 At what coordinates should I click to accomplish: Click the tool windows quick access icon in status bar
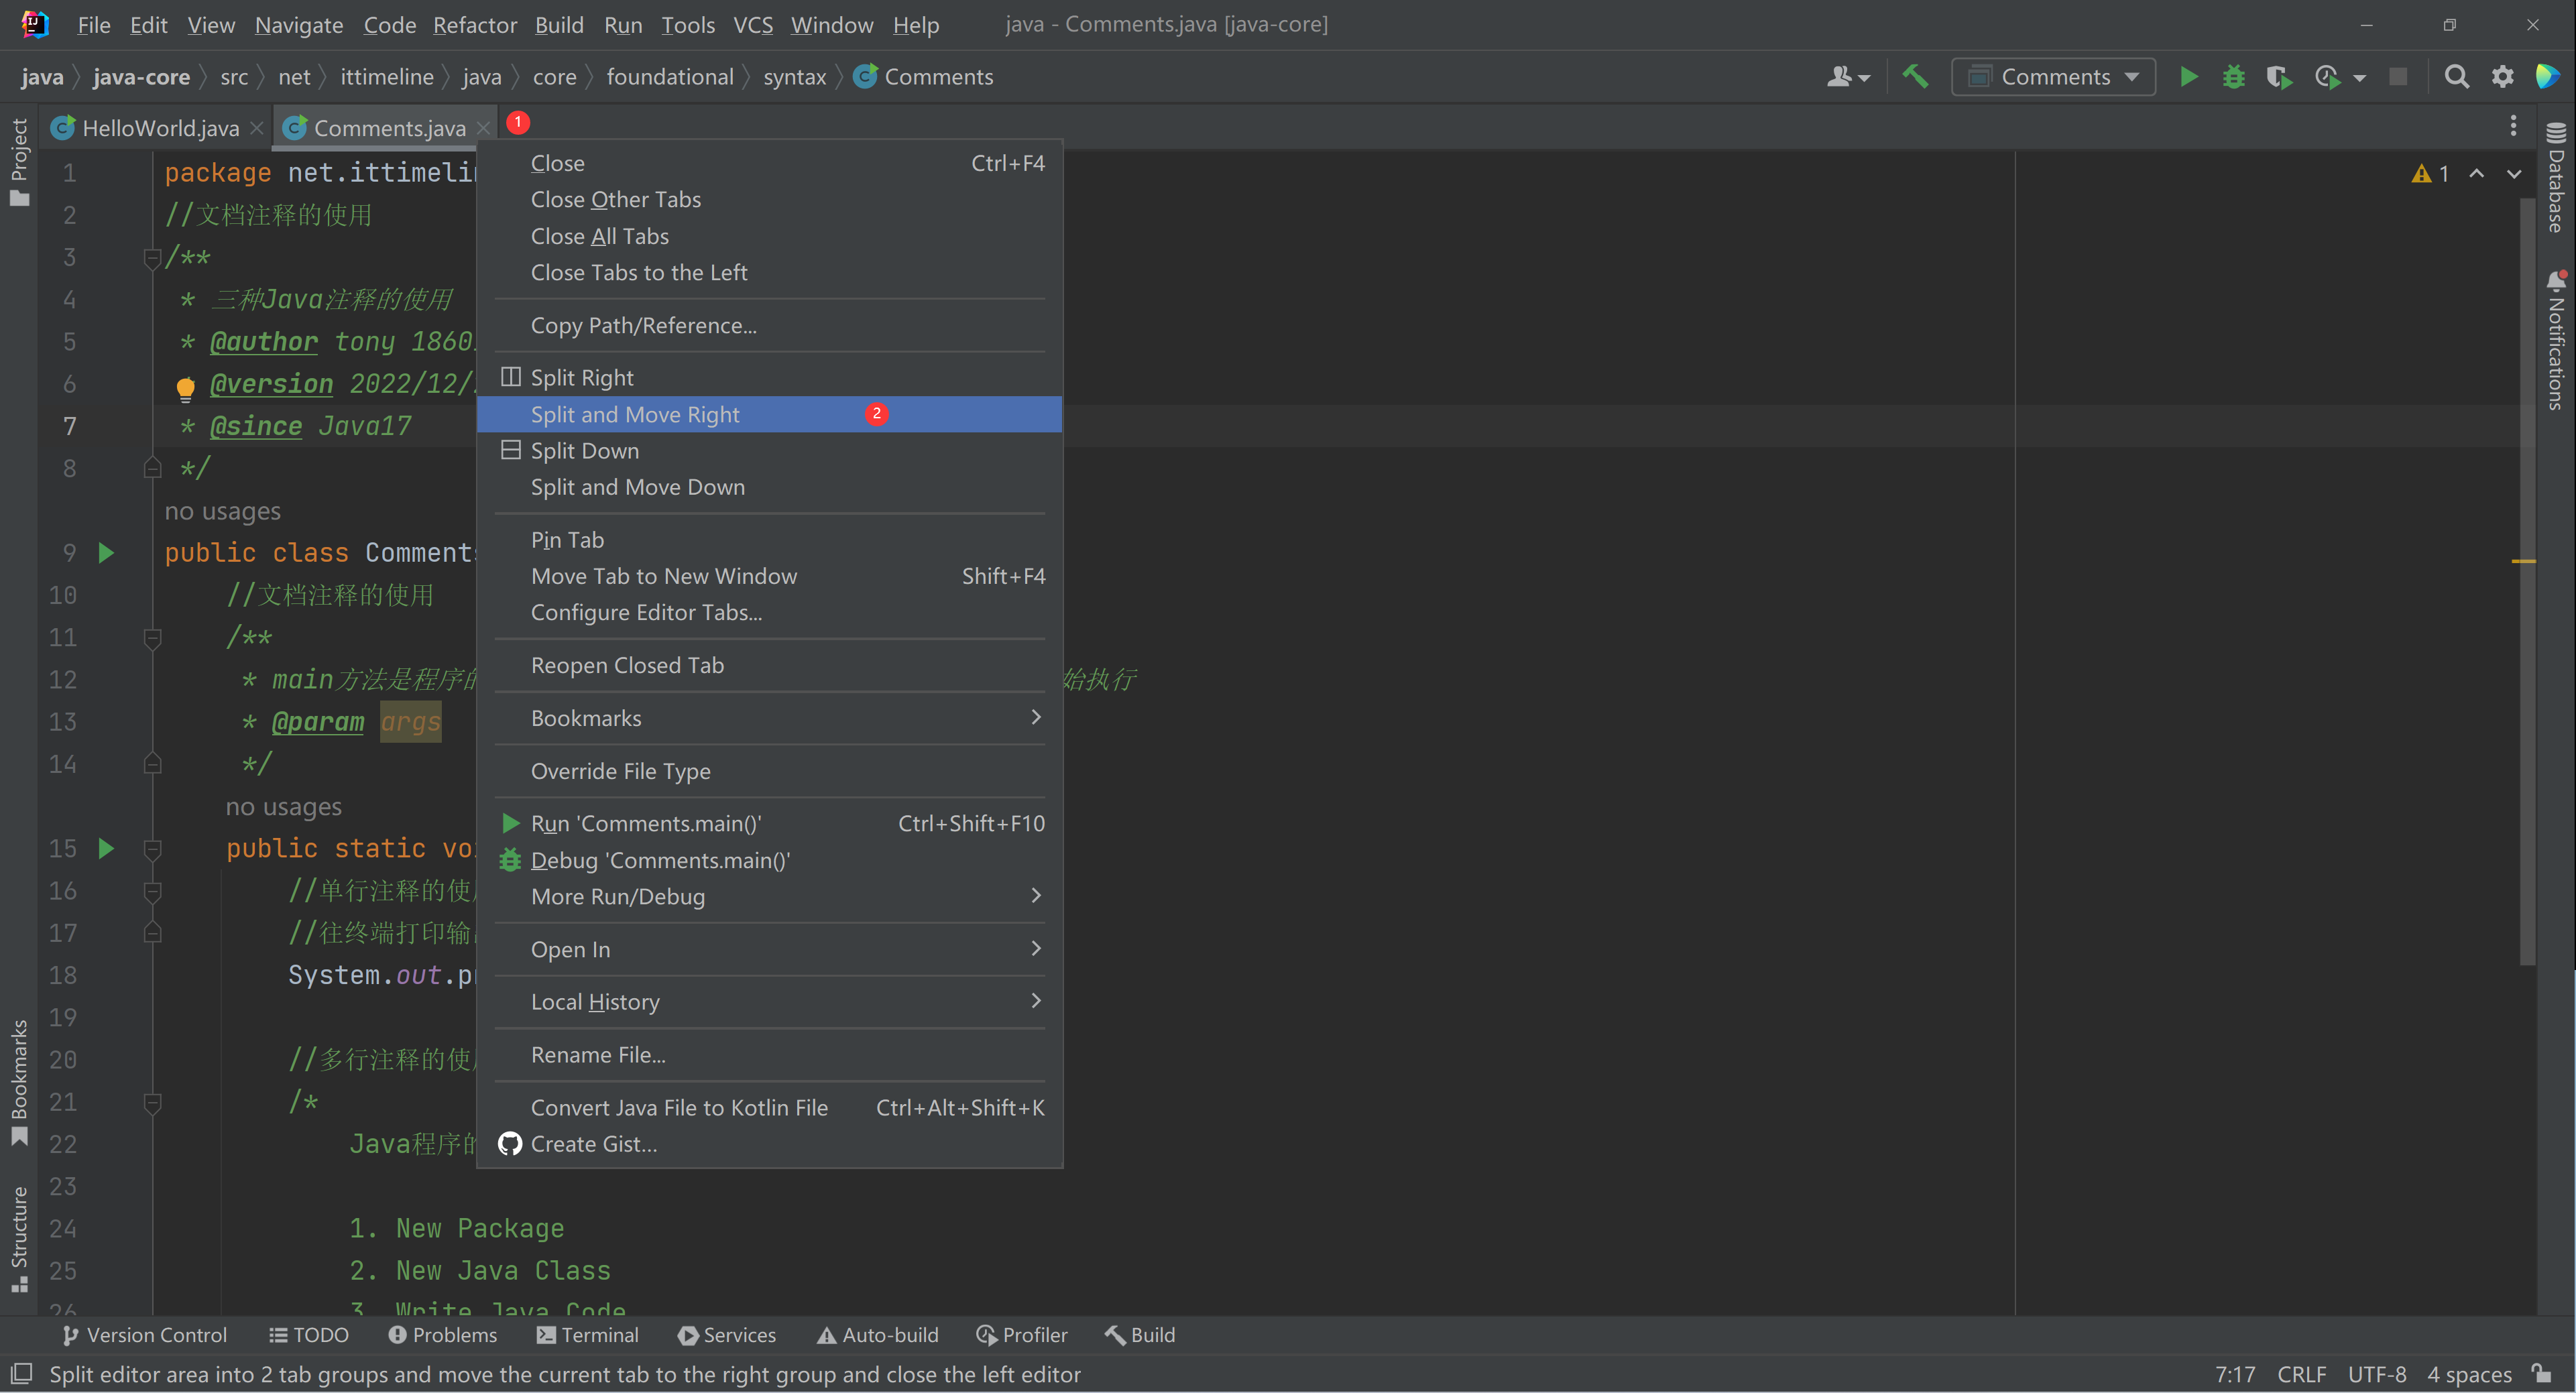21,1373
